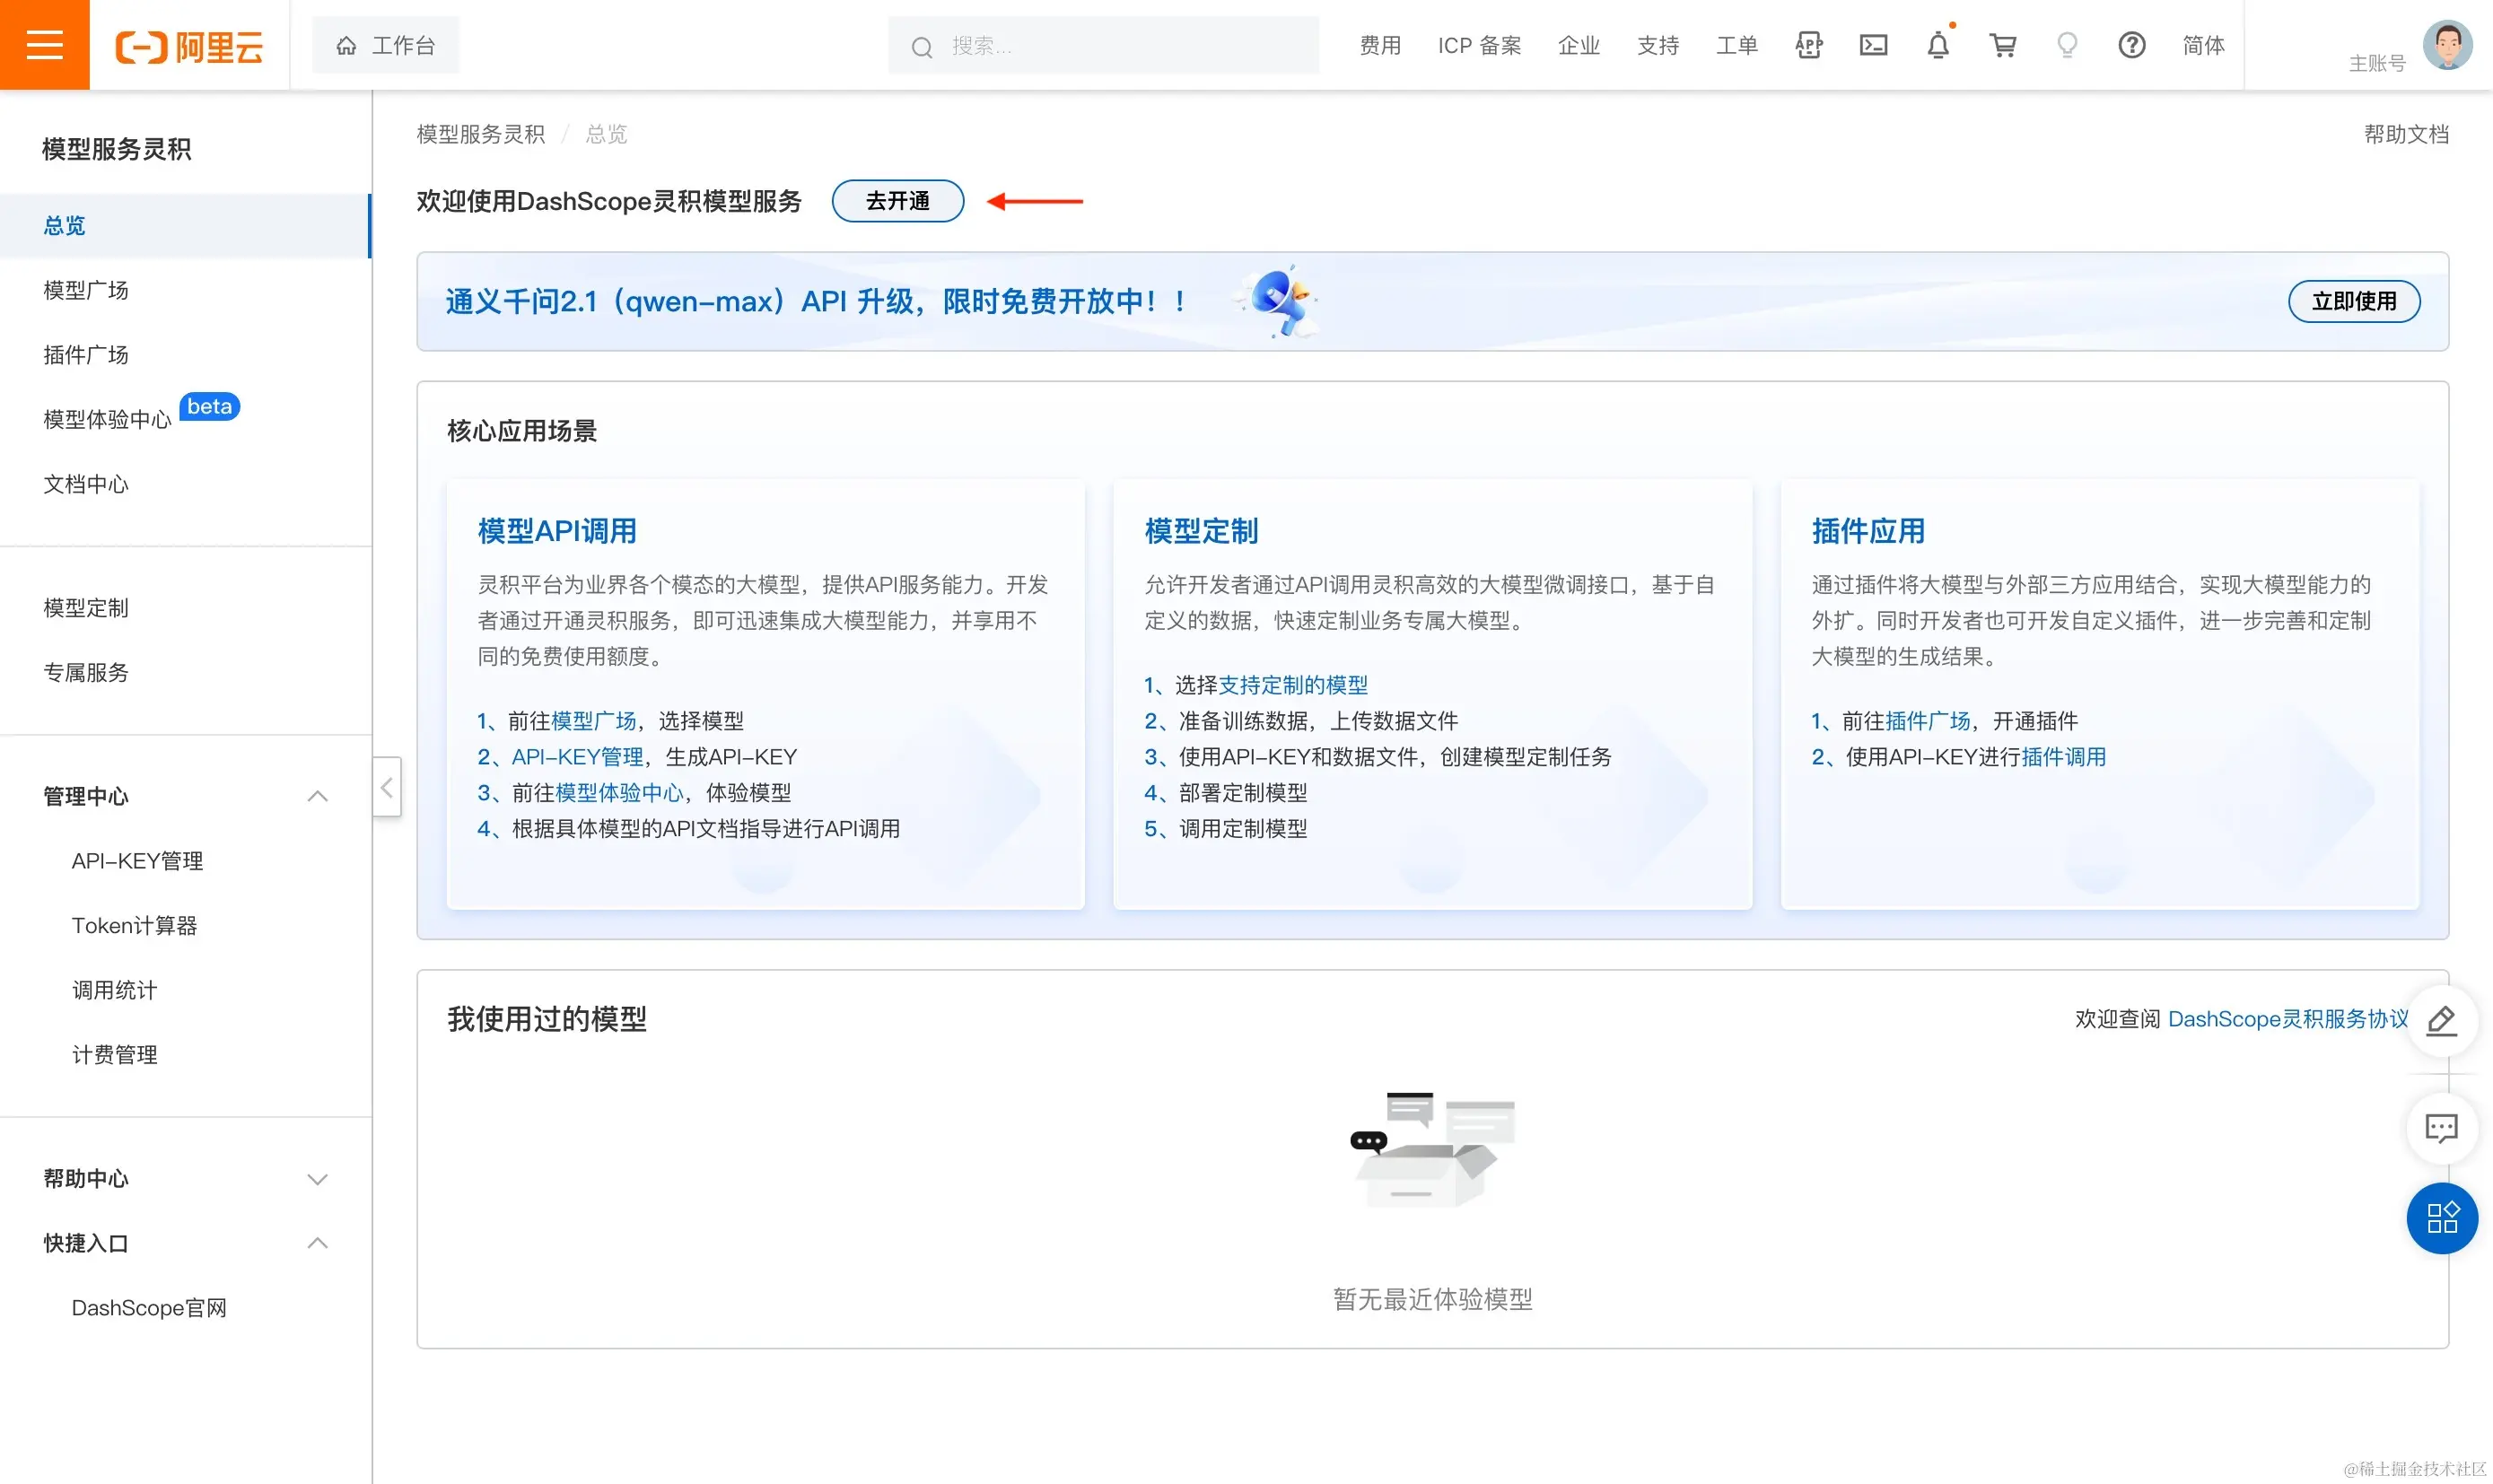This screenshot has width=2493, height=1484.
Task: Open DashScope灵积服务协议 link
Action: 2287,1019
